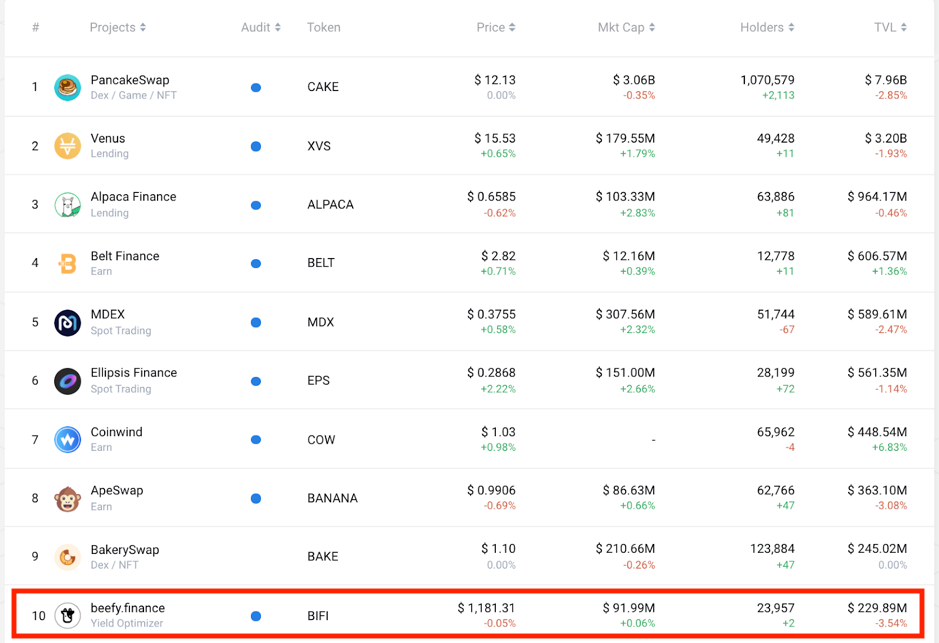Click the Coinwind logo icon
The height and width of the screenshot is (643, 939).
click(67, 440)
